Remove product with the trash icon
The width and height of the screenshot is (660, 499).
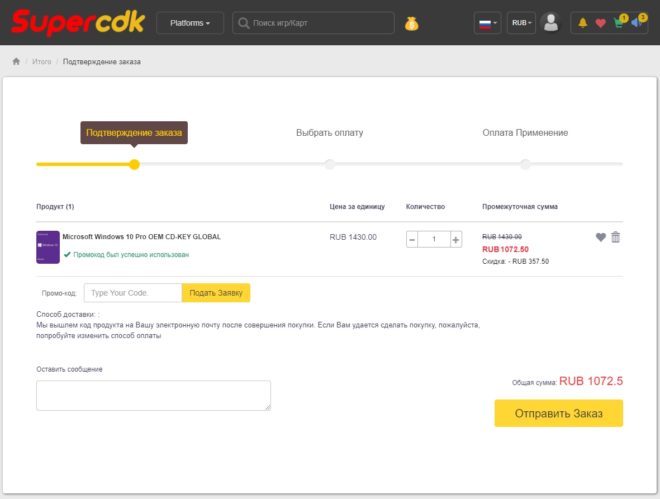pos(615,237)
